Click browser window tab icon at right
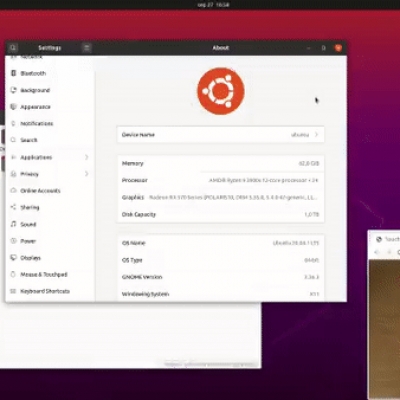 tap(379, 239)
